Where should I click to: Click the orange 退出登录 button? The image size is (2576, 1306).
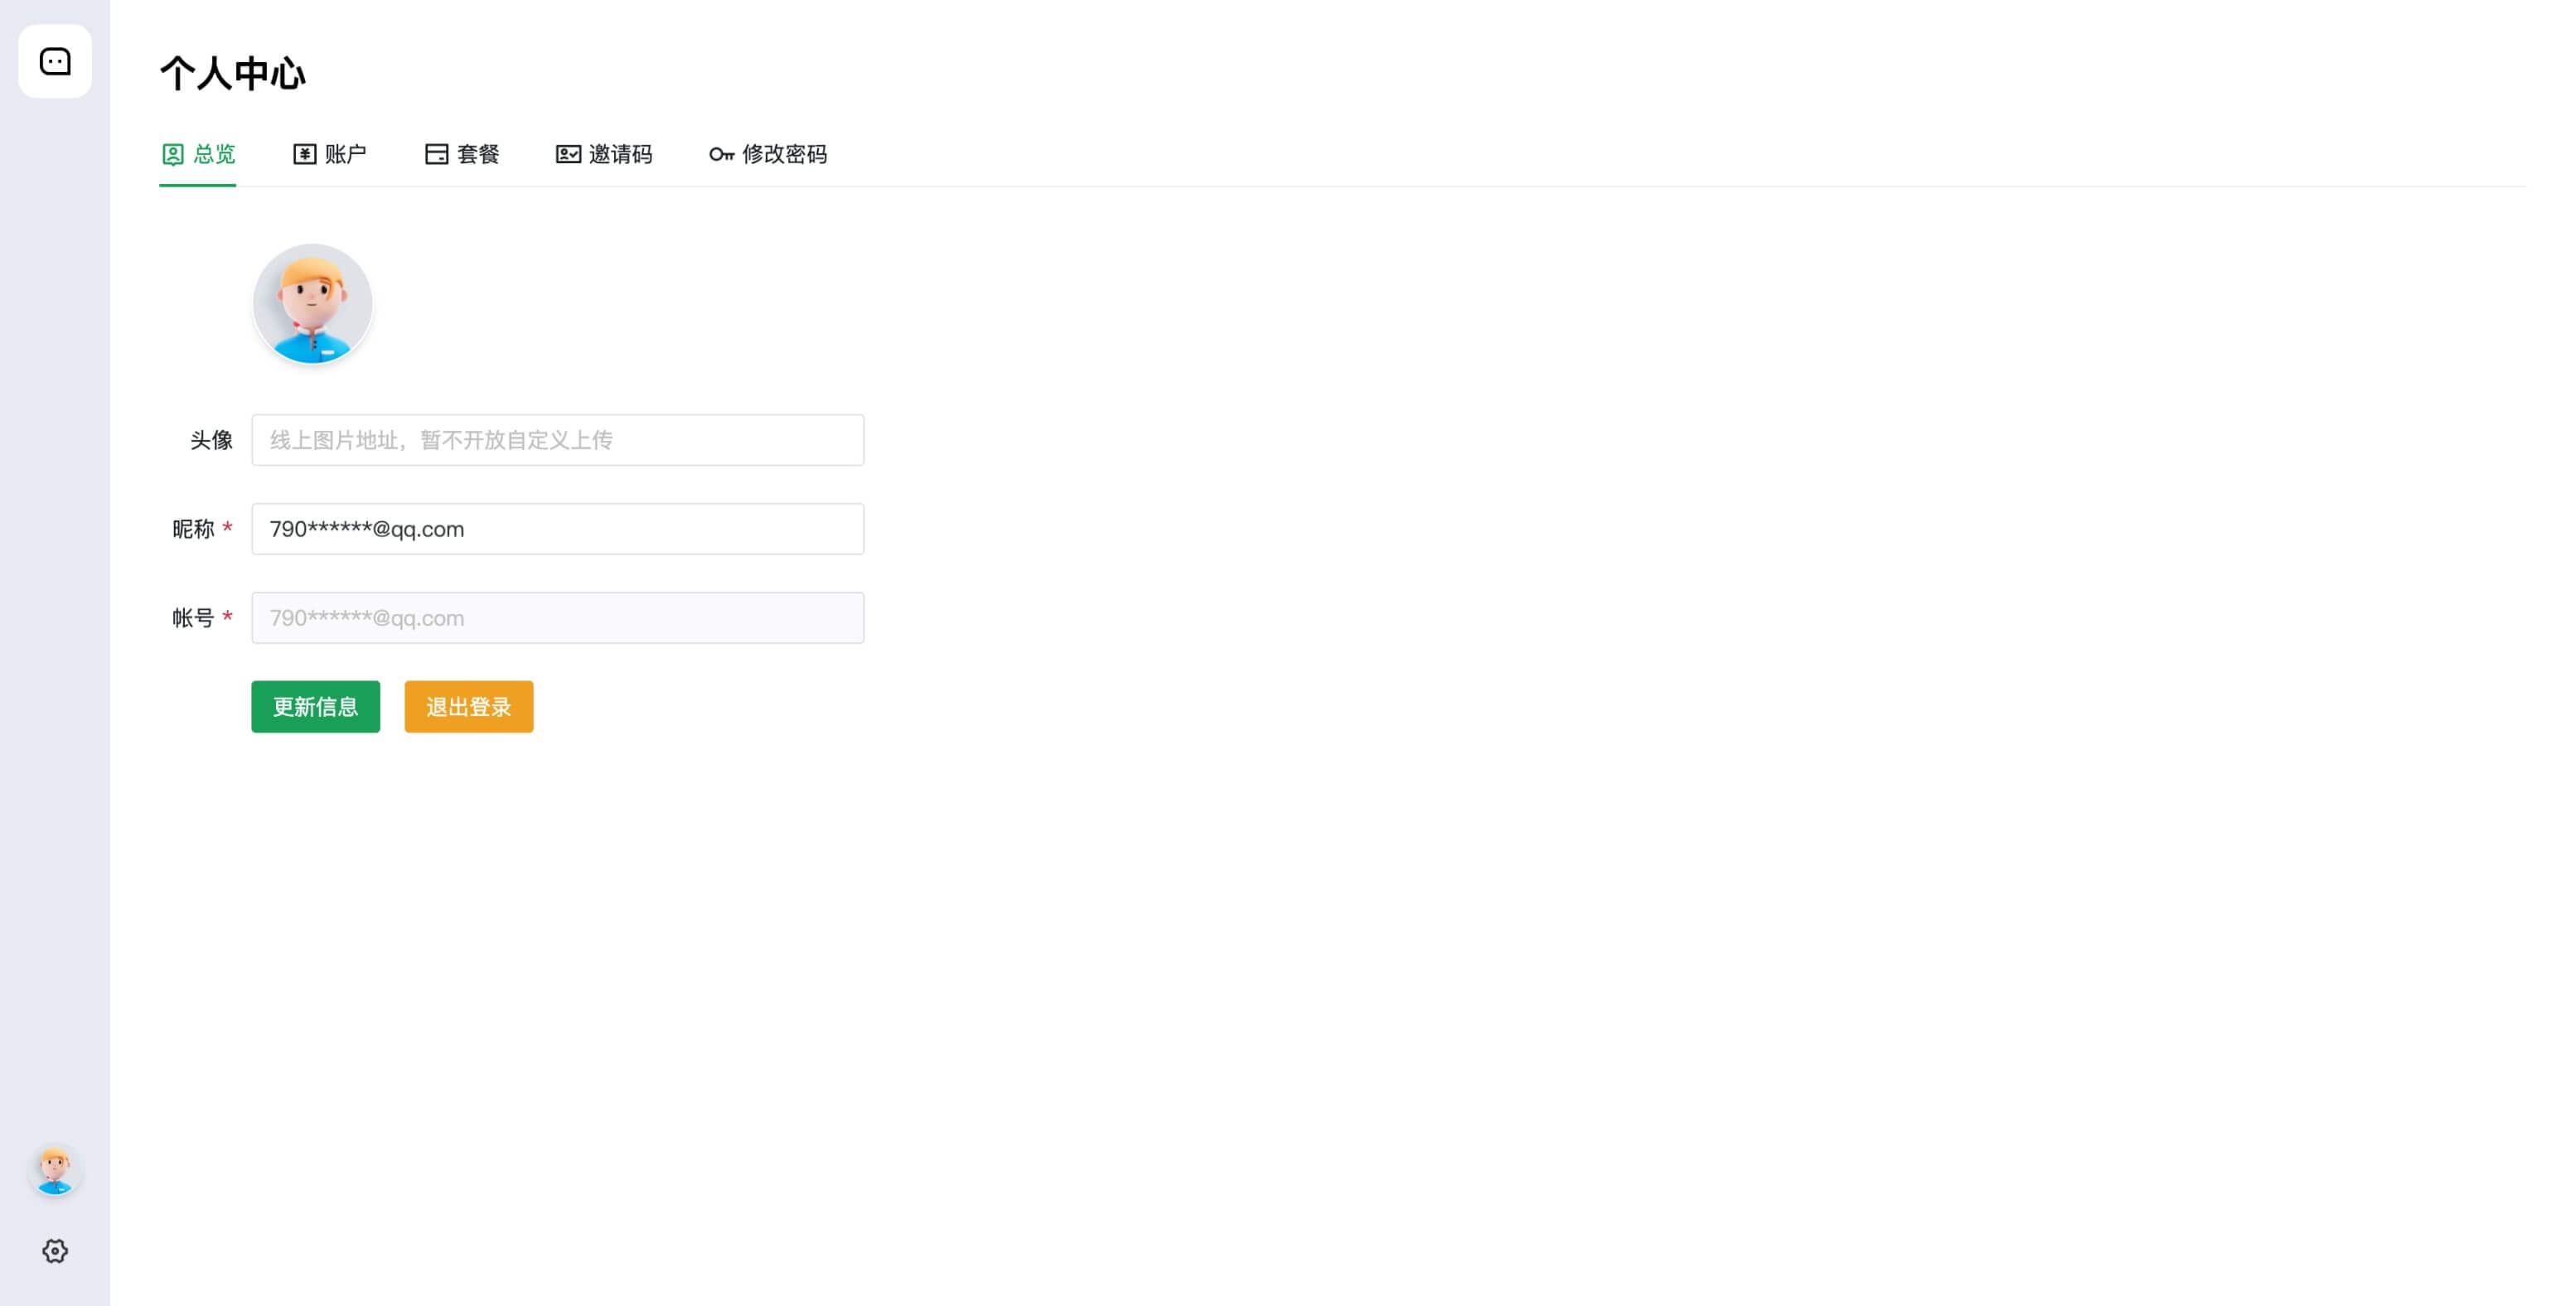coord(468,707)
